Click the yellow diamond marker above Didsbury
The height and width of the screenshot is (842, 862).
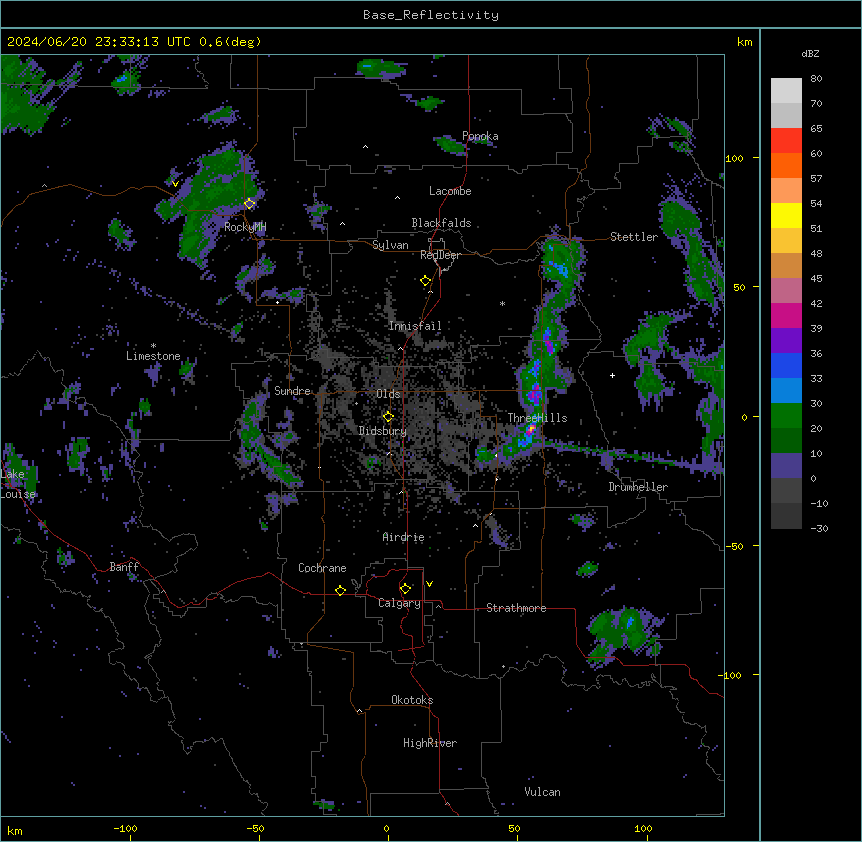pos(388,416)
